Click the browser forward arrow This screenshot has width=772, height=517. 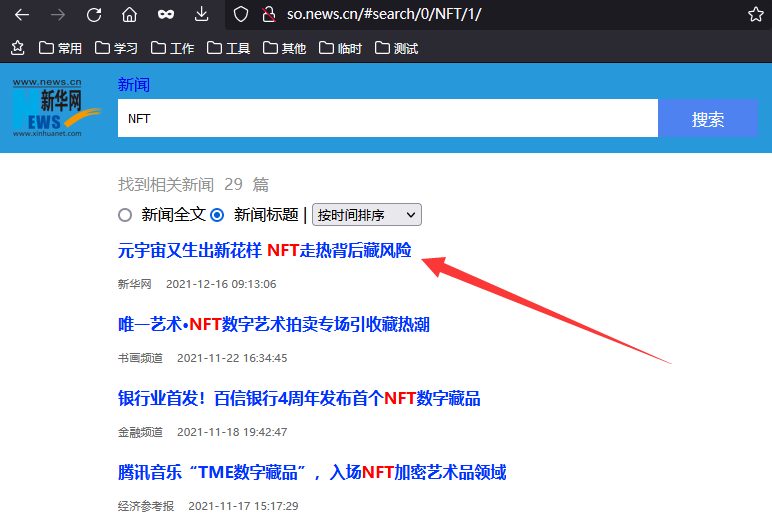pyautogui.click(x=58, y=15)
